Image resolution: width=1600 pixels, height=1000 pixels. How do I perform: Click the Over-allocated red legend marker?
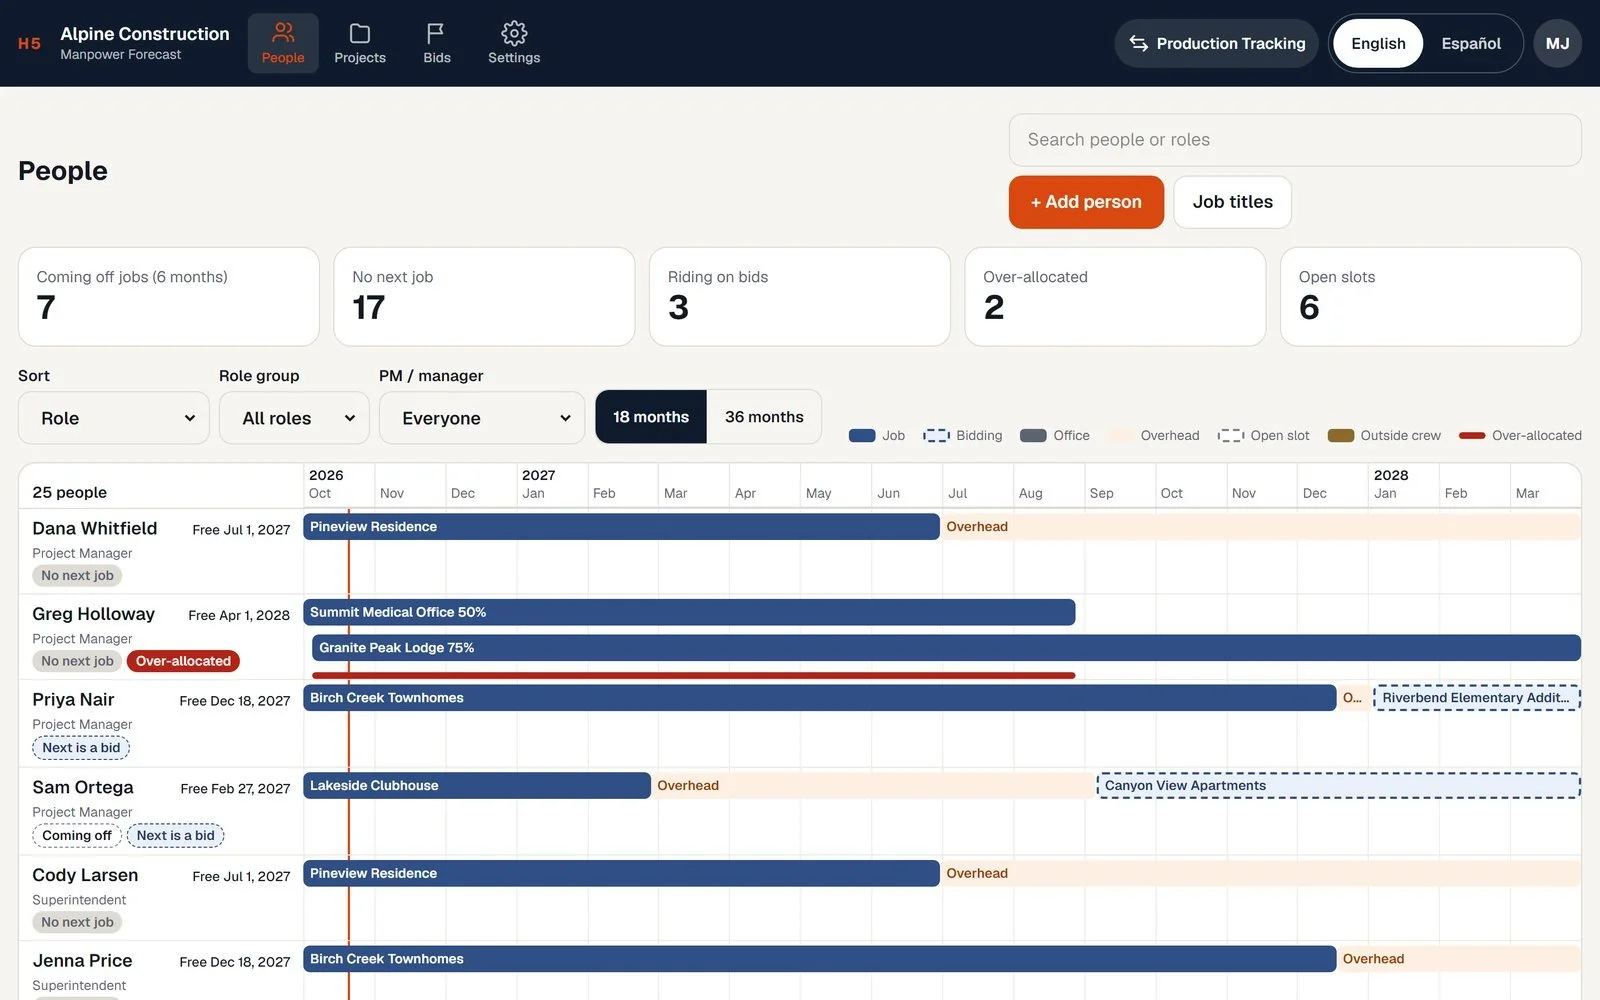[x=1472, y=436]
